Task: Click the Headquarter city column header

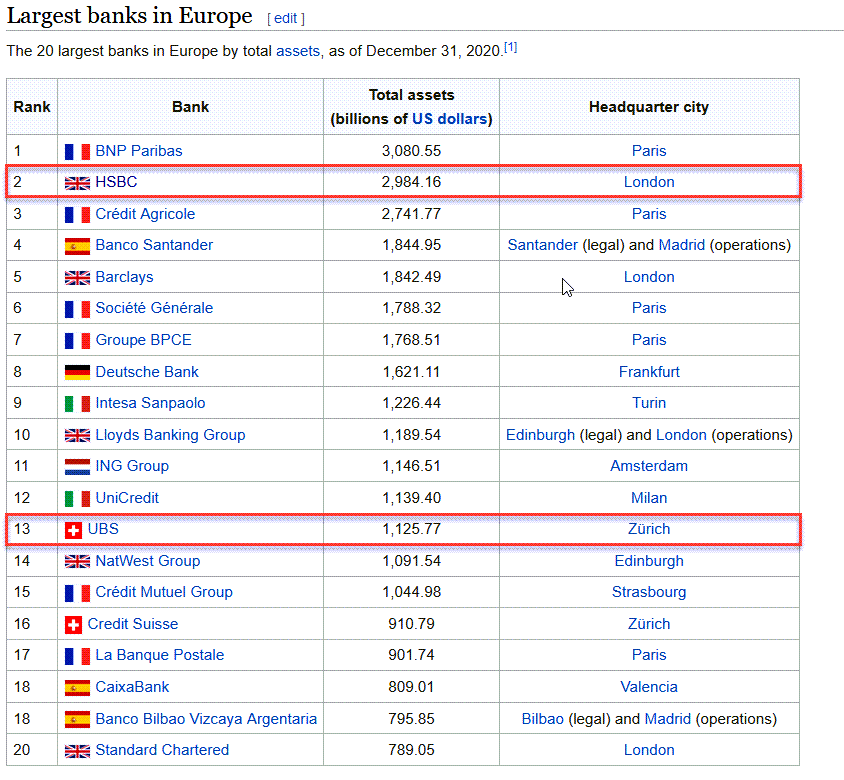Action: pos(649,107)
